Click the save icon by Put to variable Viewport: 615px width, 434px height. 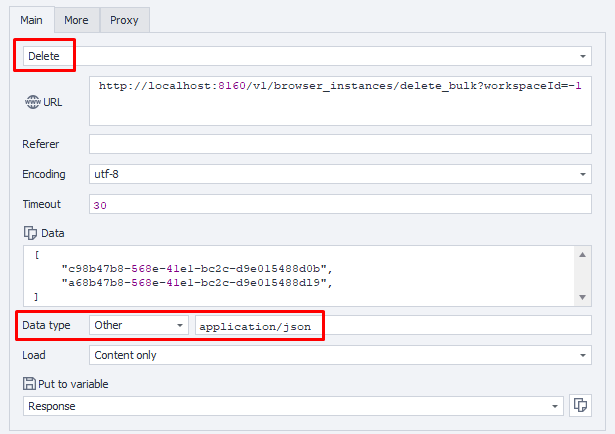[29, 383]
